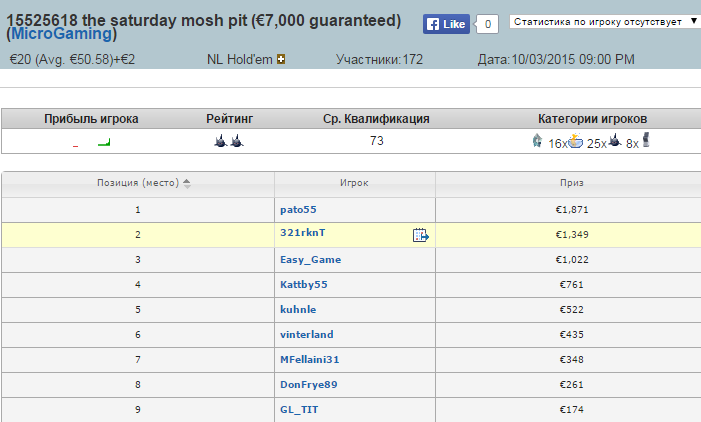
Task: Click the second shark rating icon
Action: [236, 141]
